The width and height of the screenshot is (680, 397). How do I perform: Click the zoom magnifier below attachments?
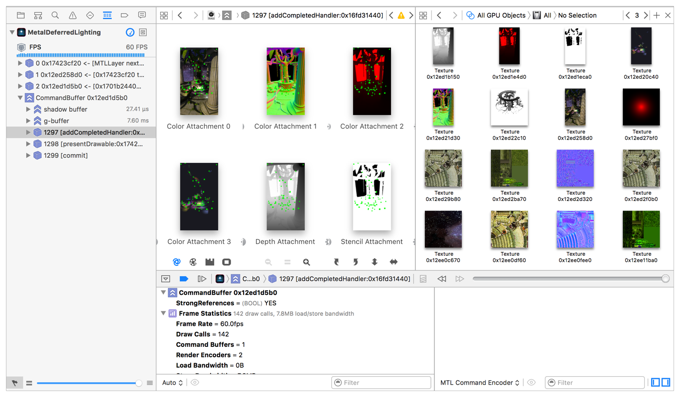point(307,262)
